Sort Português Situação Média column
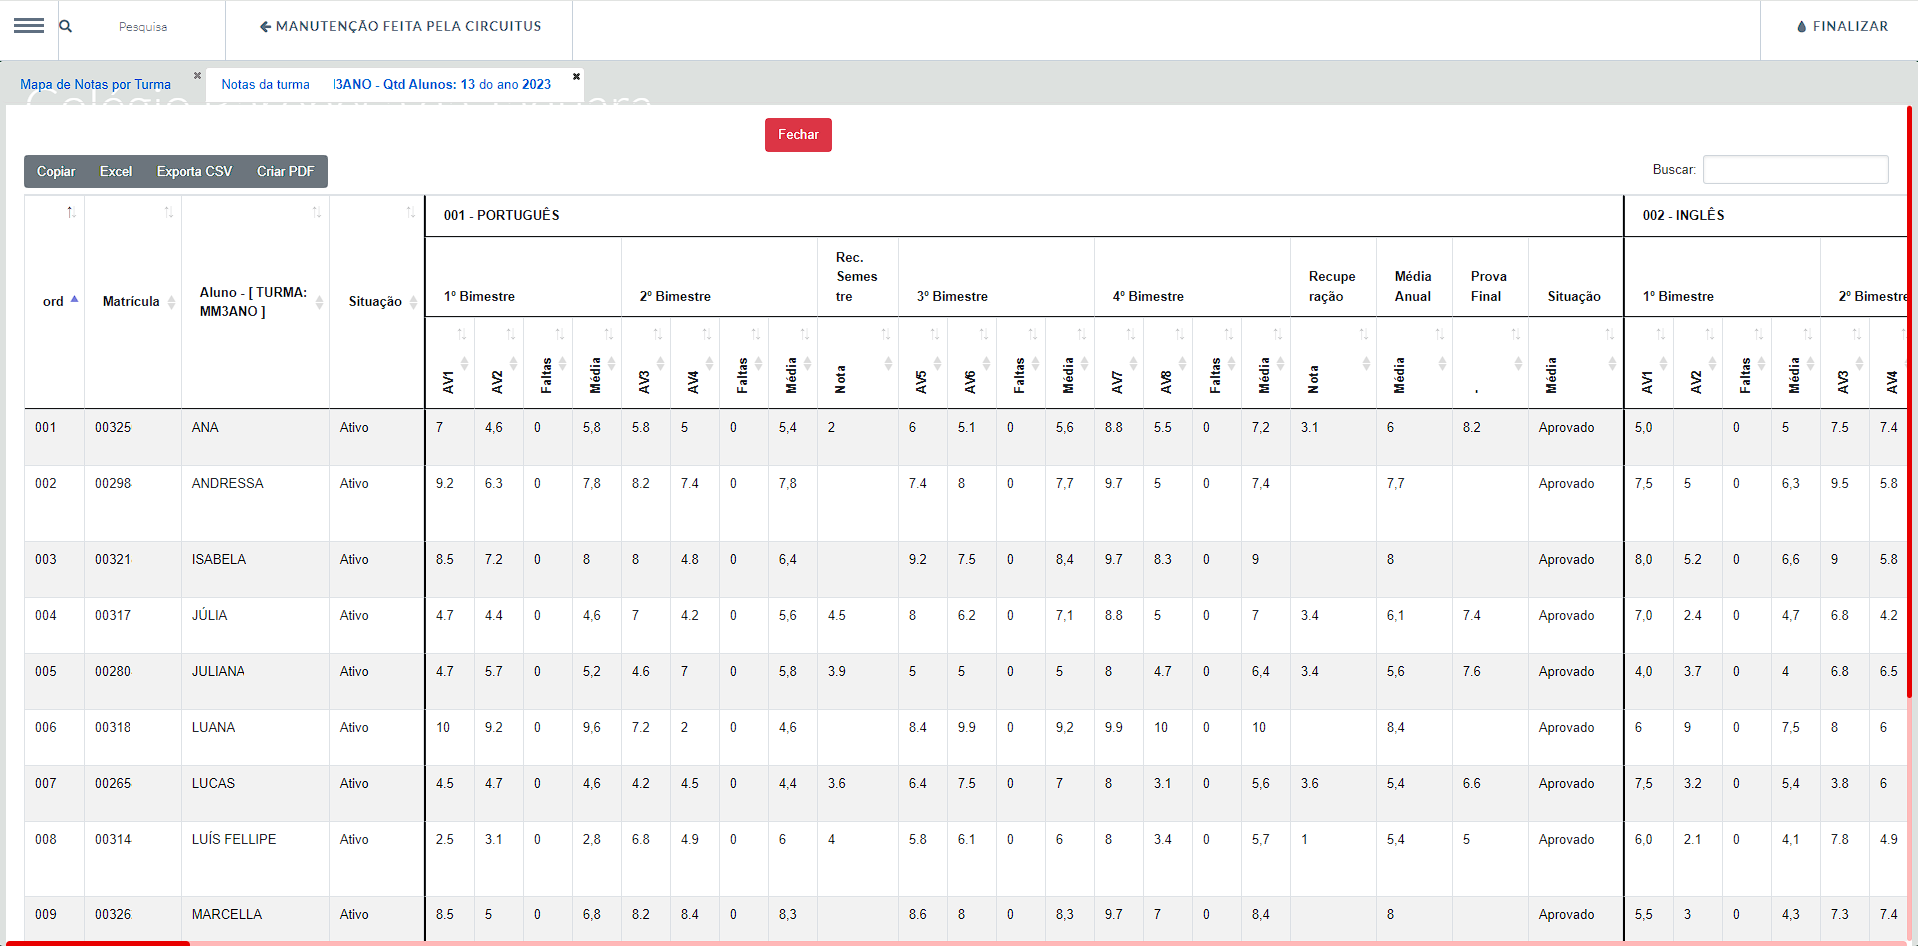The height and width of the screenshot is (946, 1918). pyautogui.click(x=1575, y=363)
